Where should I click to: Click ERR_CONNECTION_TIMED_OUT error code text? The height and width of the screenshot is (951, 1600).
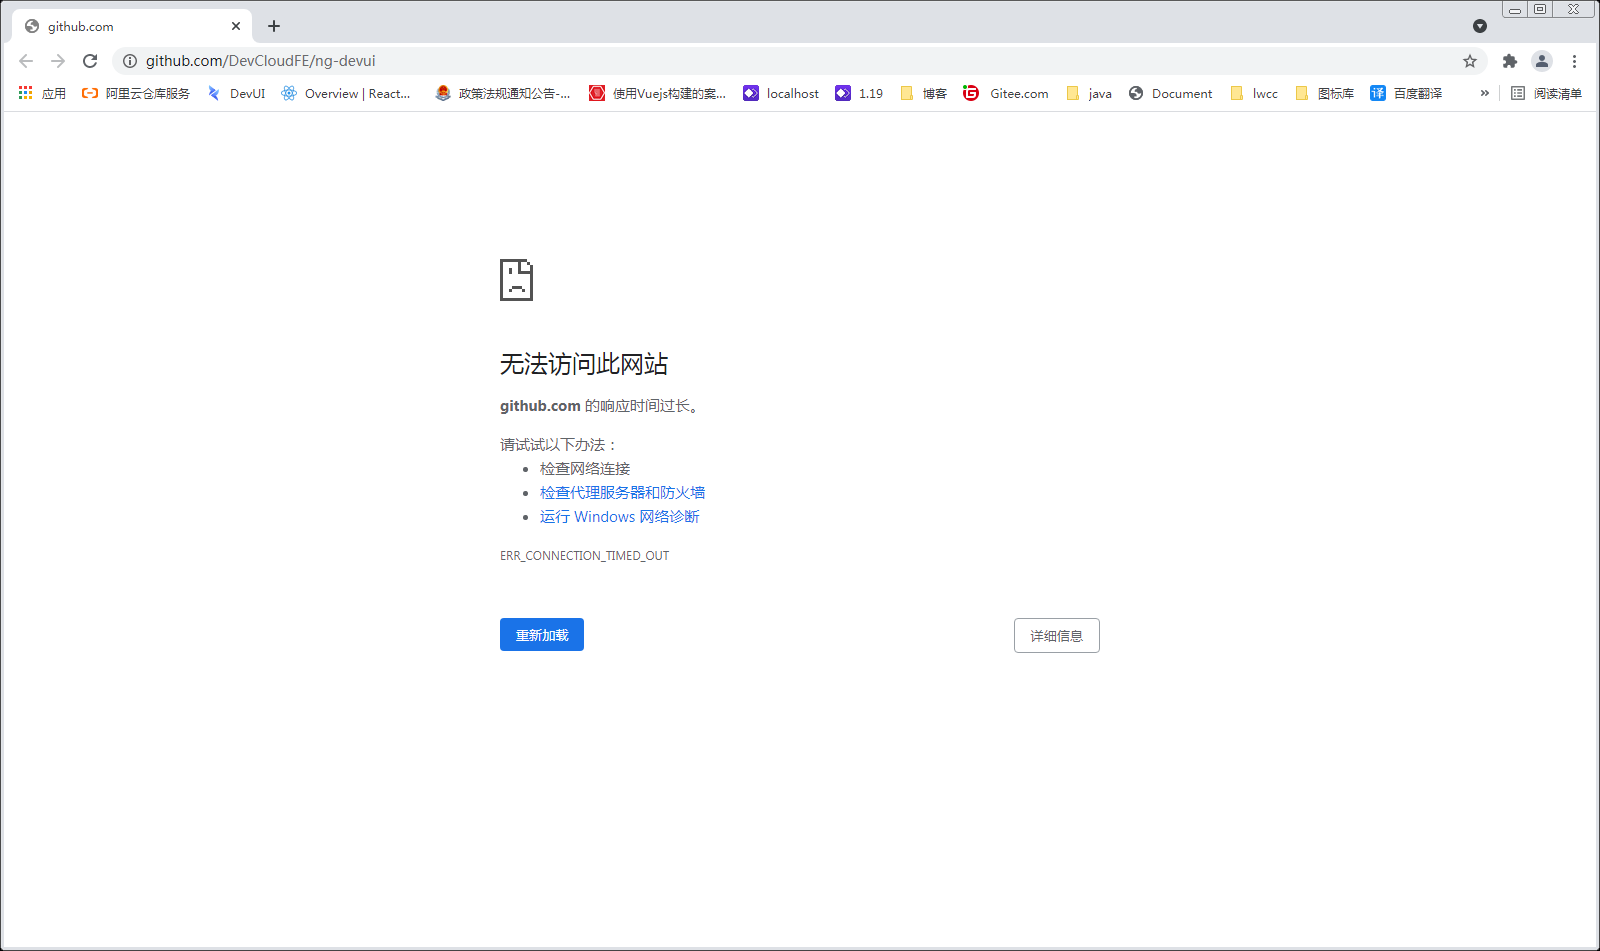coord(585,555)
